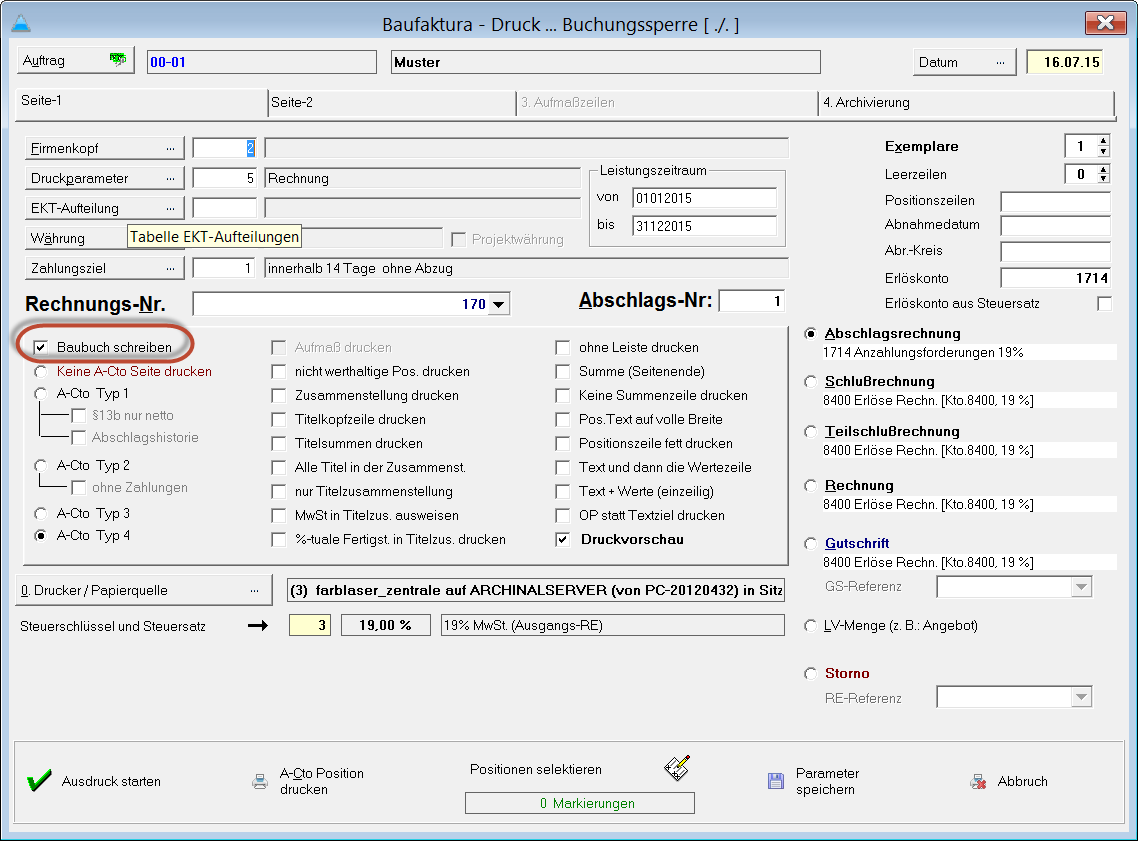Select the Schlußrechnung radio button
The image size is (1138, 841).
click(811, 382)
